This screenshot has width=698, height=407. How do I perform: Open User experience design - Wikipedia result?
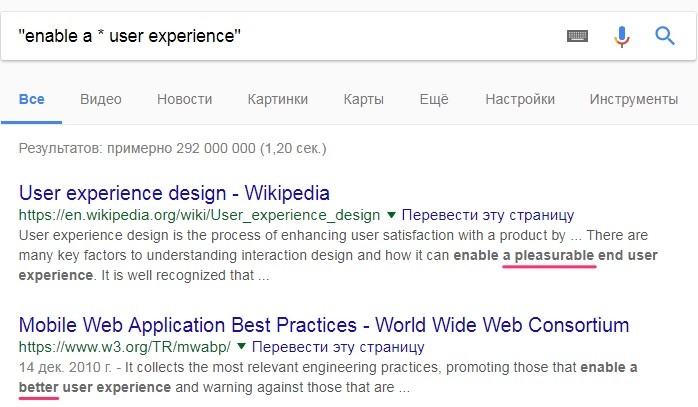(174, 193)
